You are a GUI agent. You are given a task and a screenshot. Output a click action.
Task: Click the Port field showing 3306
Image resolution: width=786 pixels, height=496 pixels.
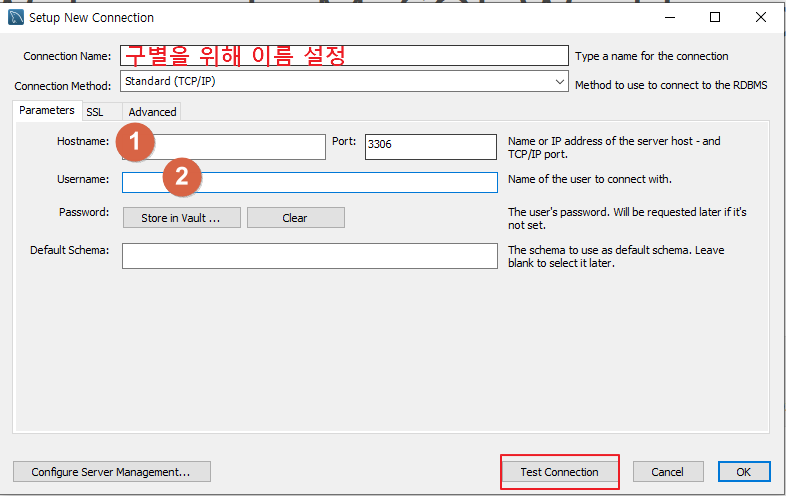click(431, 146)
